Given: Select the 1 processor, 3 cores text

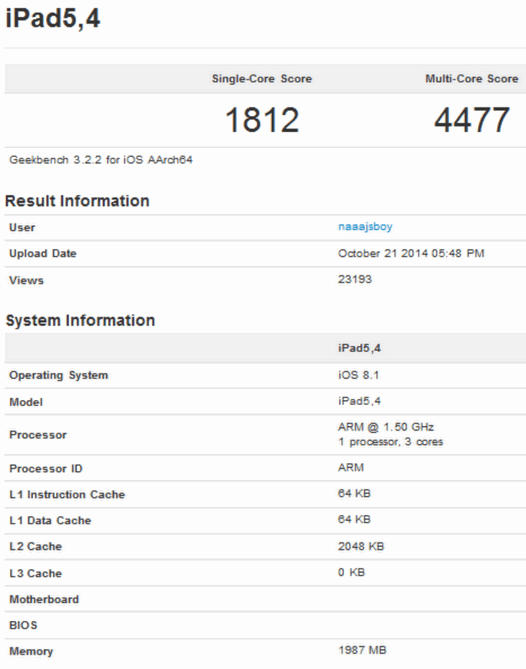Looking at the screenshot, I should [x=391, y=442].
